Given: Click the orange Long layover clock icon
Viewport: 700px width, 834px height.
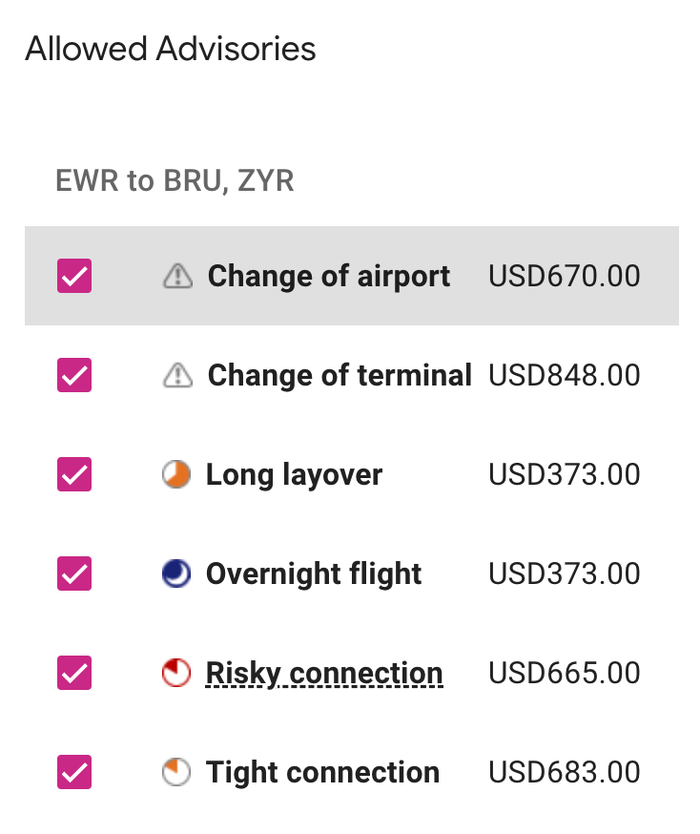Looking at the screenshot, I should pos(177,474).
